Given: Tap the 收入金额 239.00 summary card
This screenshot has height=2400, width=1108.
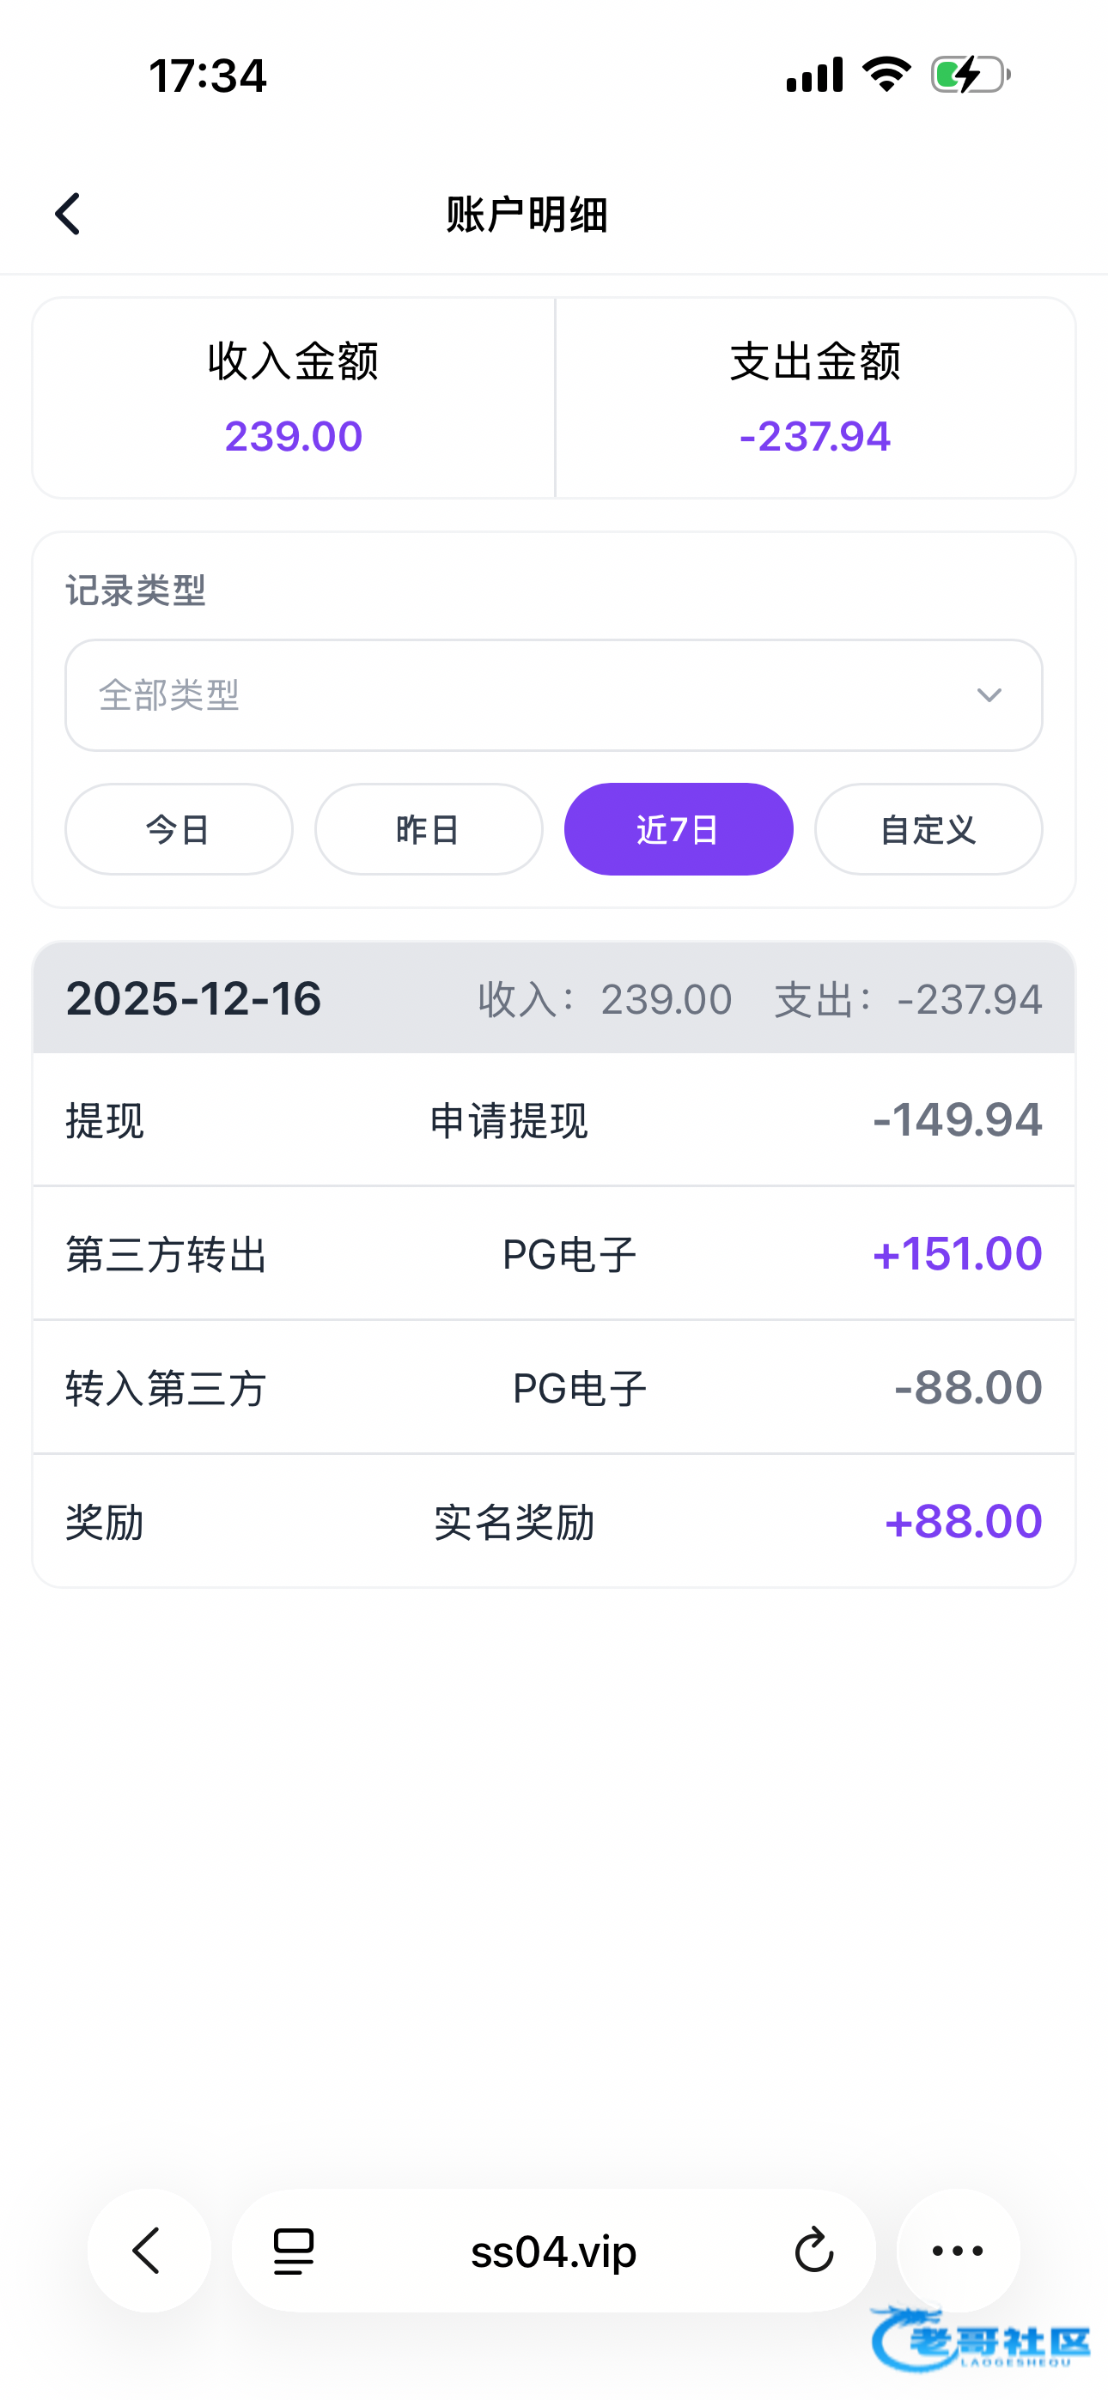Looking at the screenshot, I should tap(293, 398).
